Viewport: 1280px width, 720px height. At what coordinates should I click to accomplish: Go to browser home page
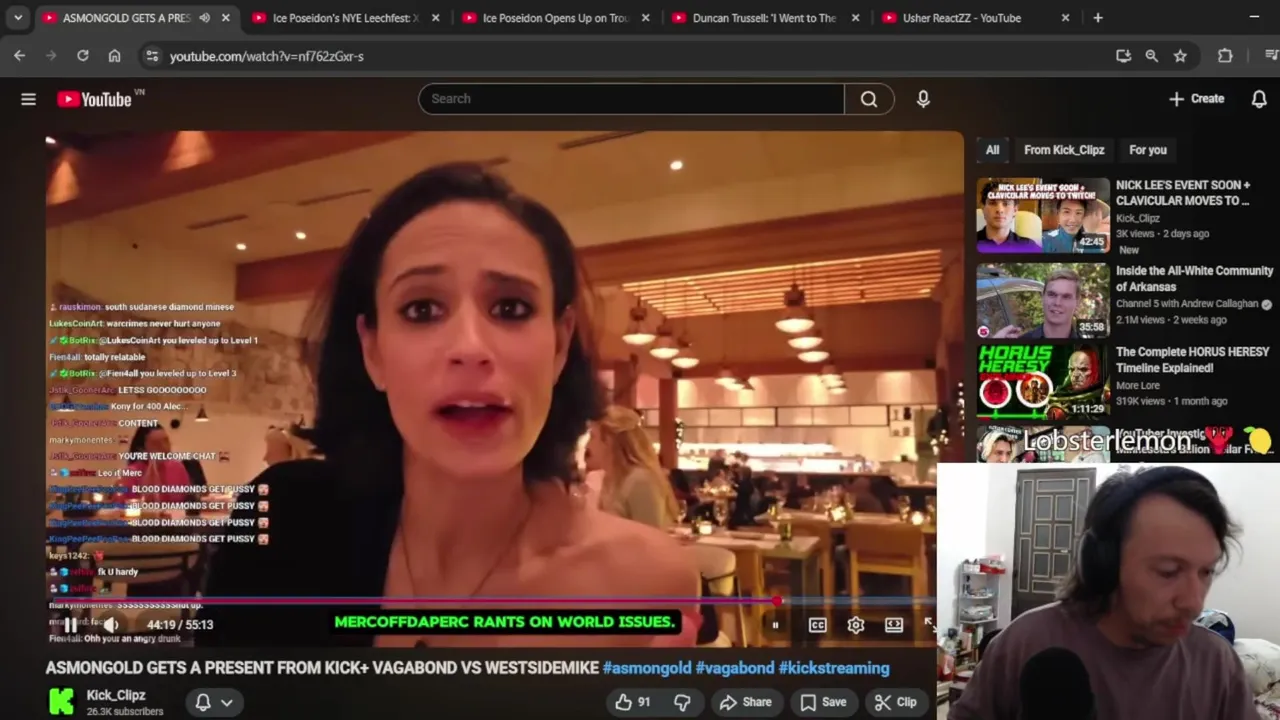coord(115,56)
